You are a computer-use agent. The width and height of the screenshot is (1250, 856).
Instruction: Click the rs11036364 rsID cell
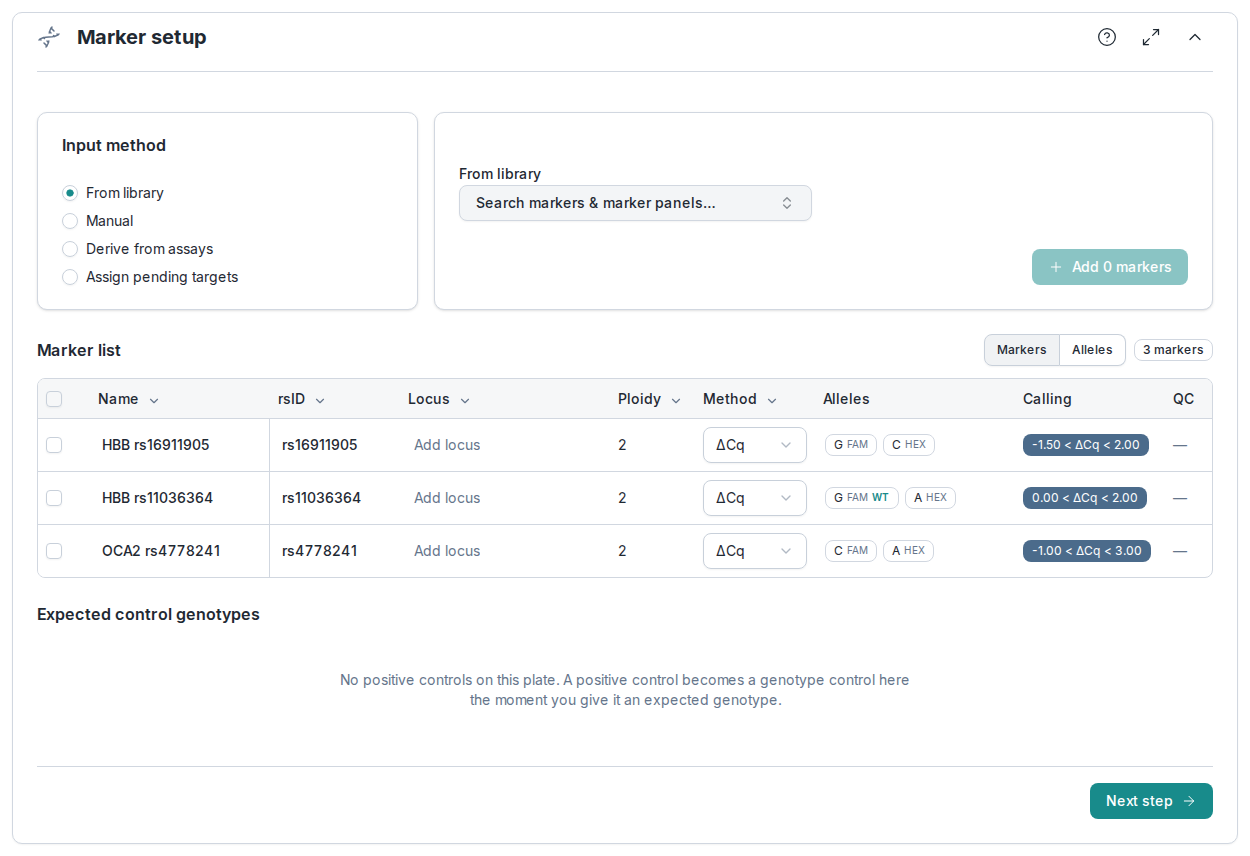[321, 498]
